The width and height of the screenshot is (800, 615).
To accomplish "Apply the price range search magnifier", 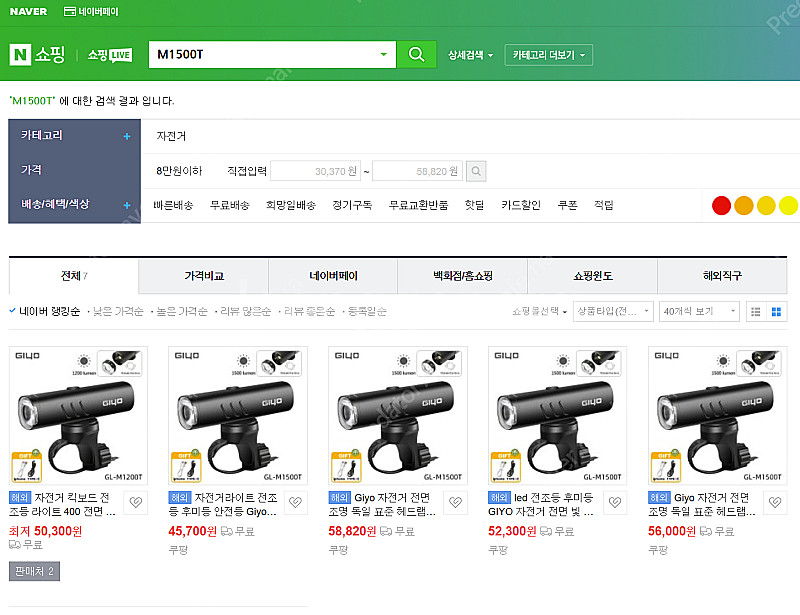I will [476, 171].
